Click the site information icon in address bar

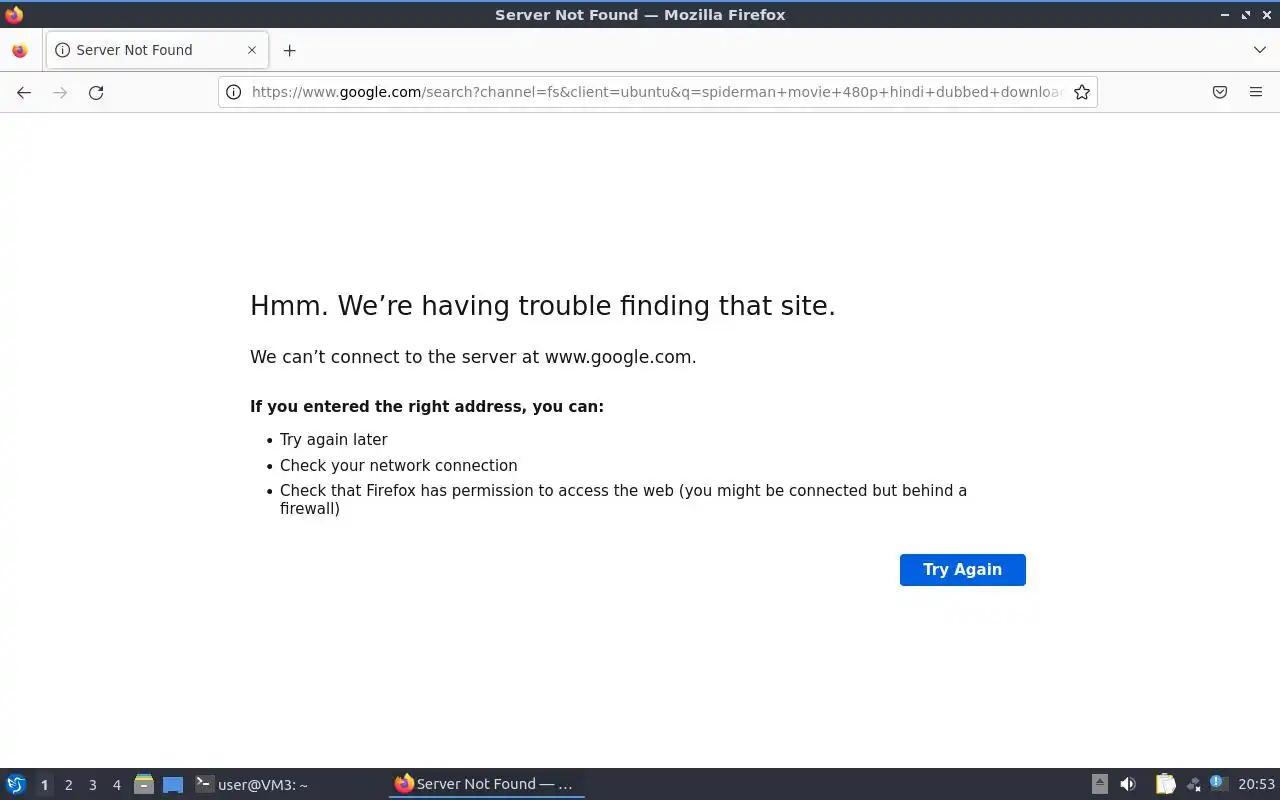click(x=234, y=92)
